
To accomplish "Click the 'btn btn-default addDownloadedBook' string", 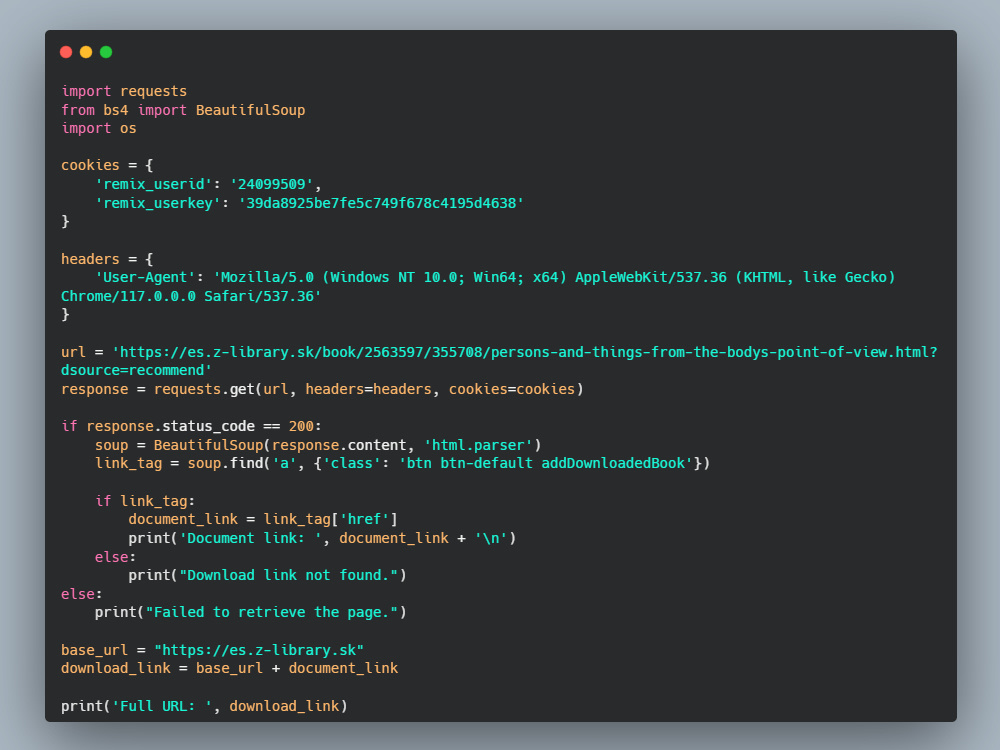I will click(x=546, y=464).
